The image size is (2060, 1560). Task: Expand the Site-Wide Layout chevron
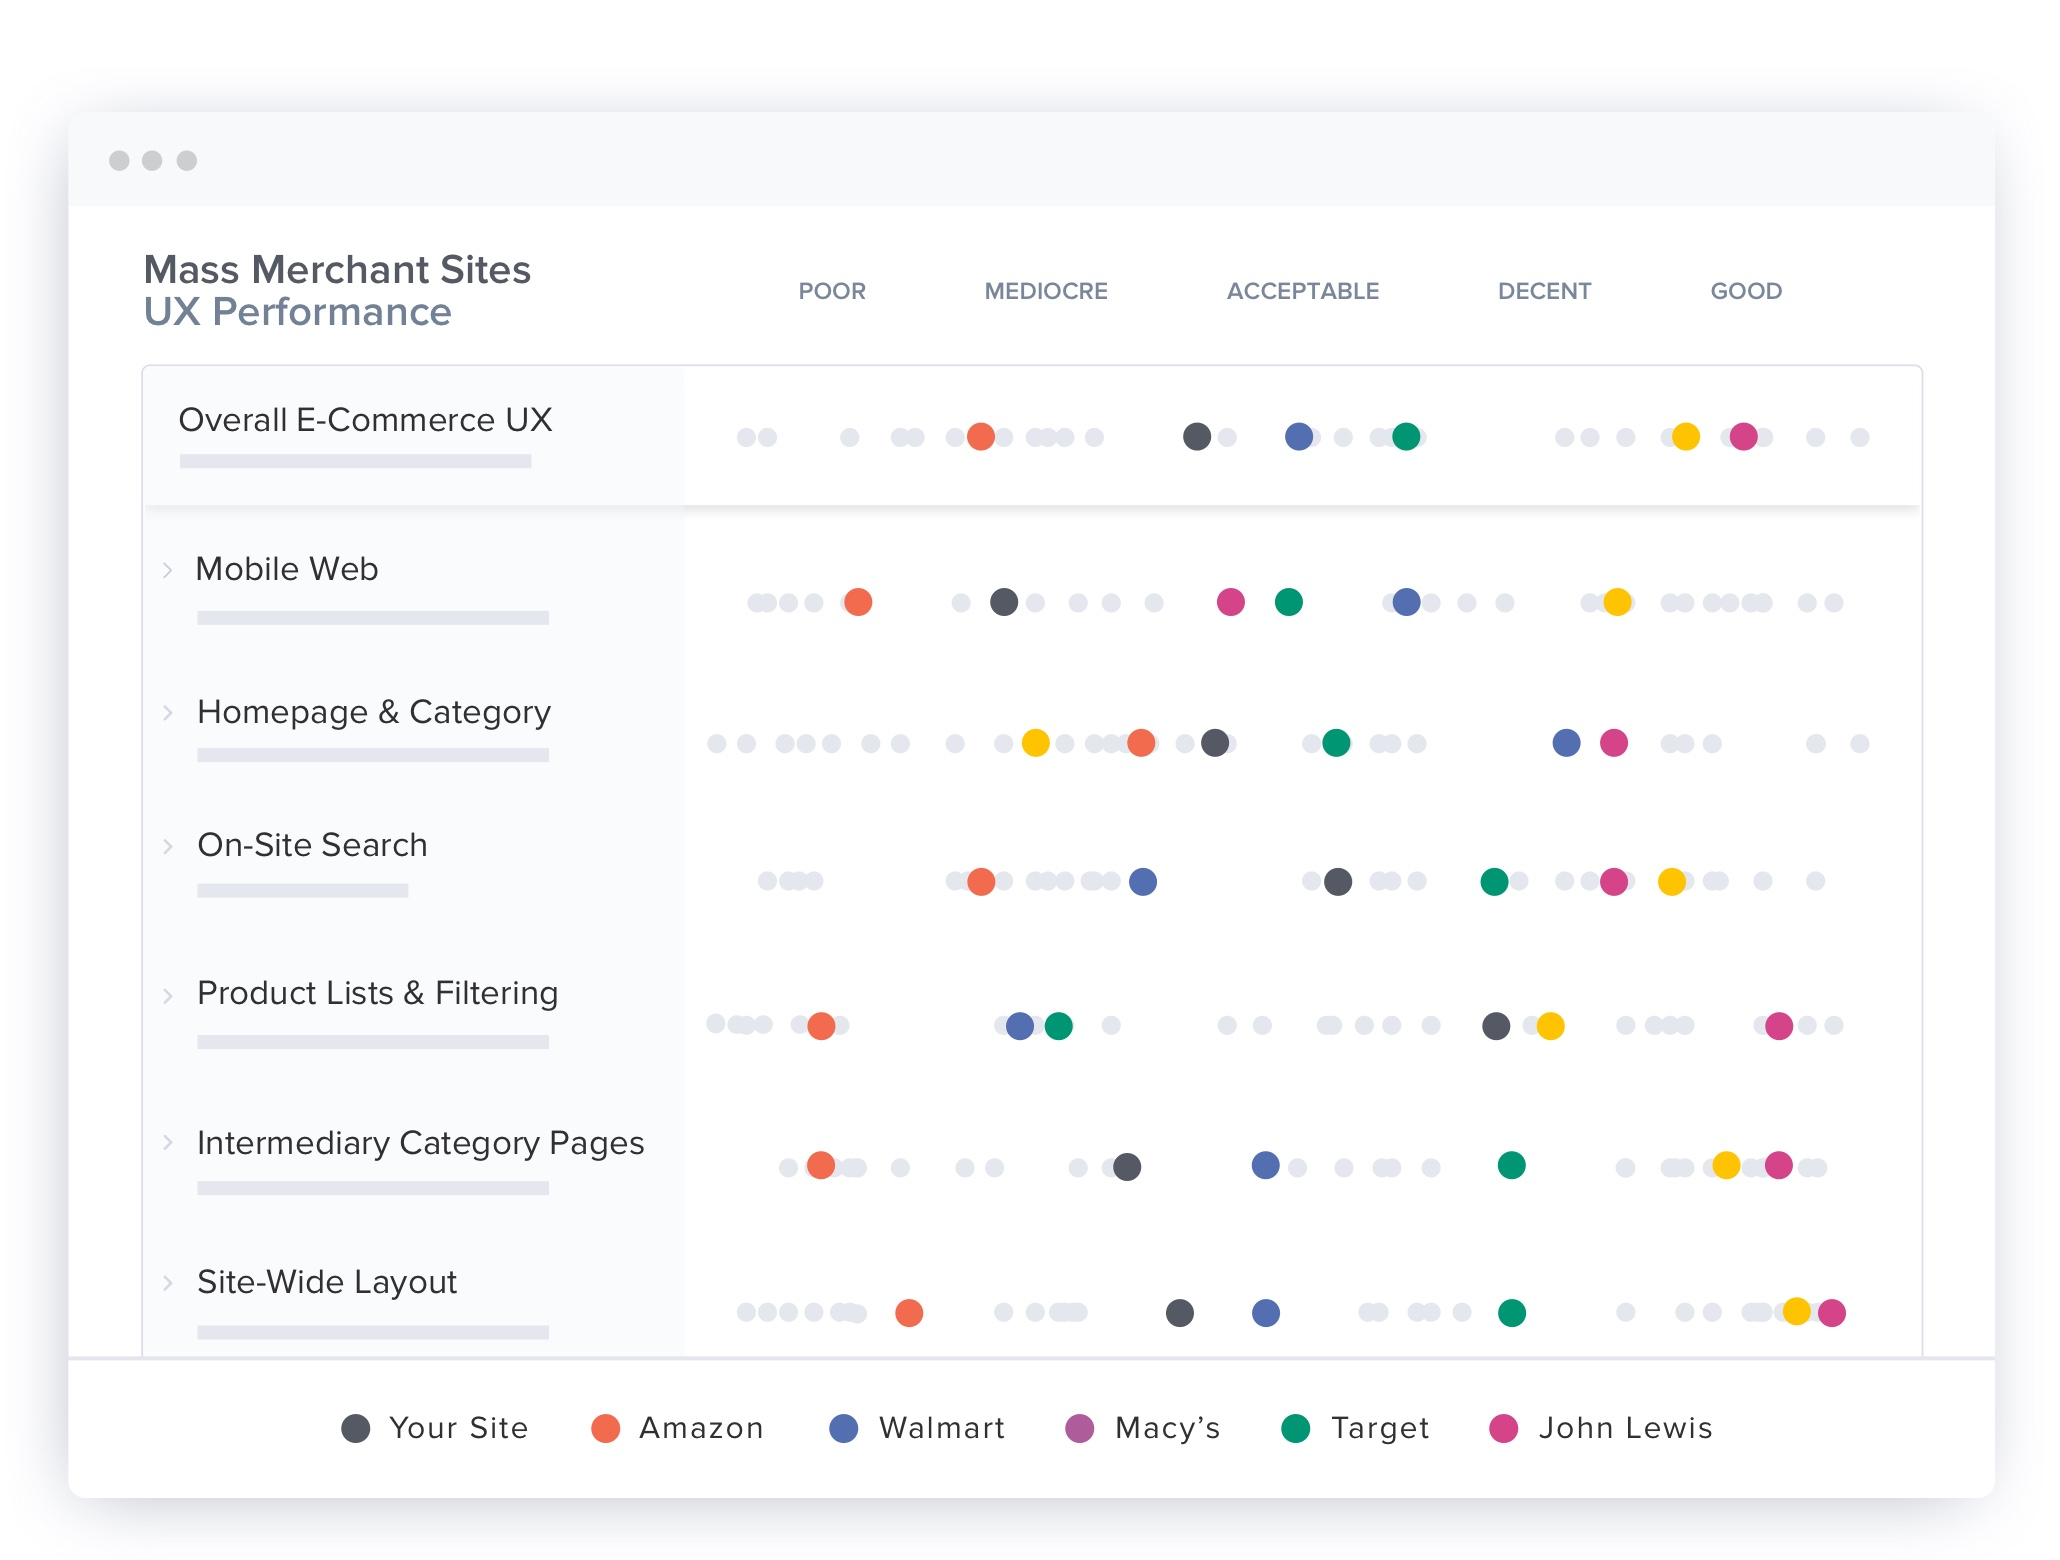pos(168,1282)
